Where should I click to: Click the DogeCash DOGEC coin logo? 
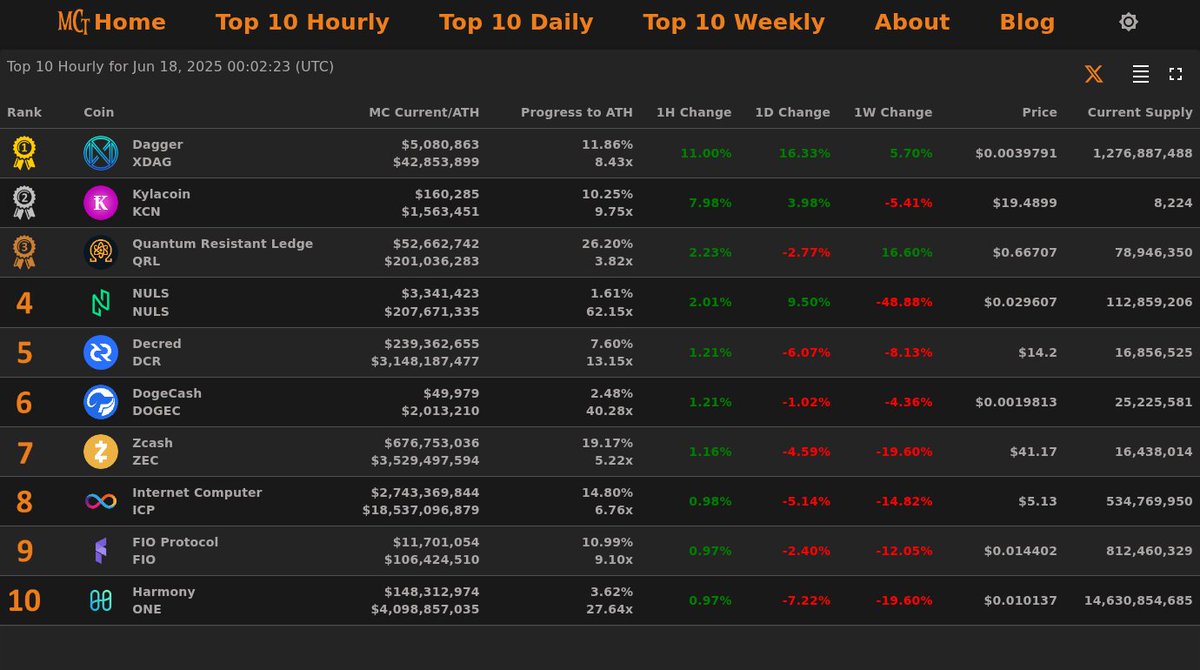pos(101,402)
